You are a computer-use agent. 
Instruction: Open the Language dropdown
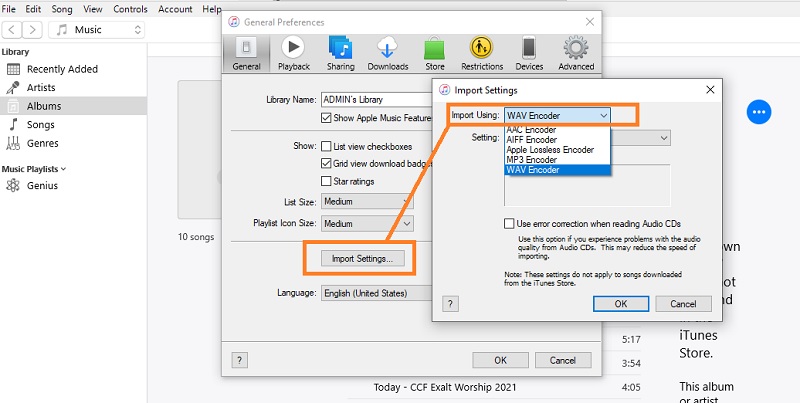pyautogui.click(x=377, y=293)
